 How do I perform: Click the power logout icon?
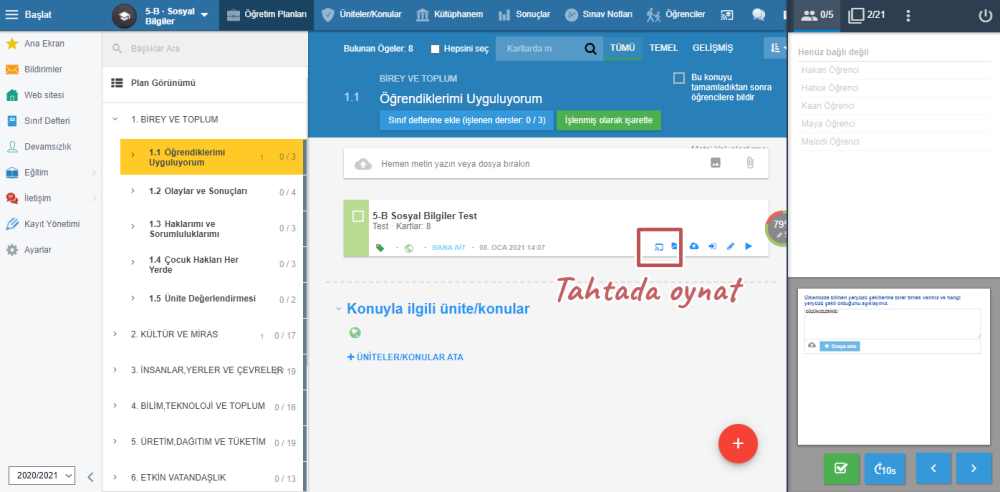tap(985, 15)
